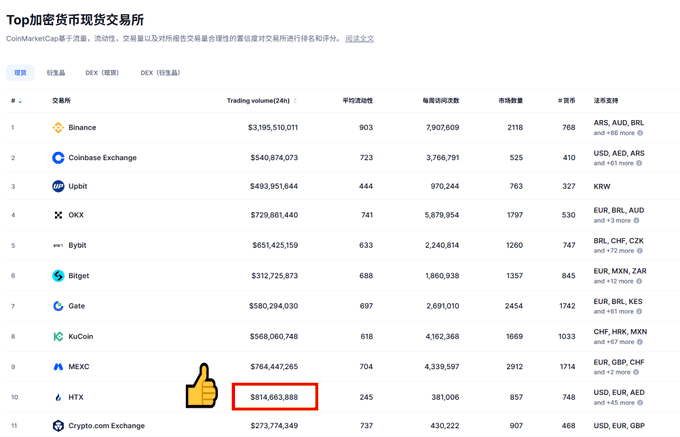The image size is (680, 437).
Task: Open the Bybit exchange name link
Action: click(x=77, y=245)
